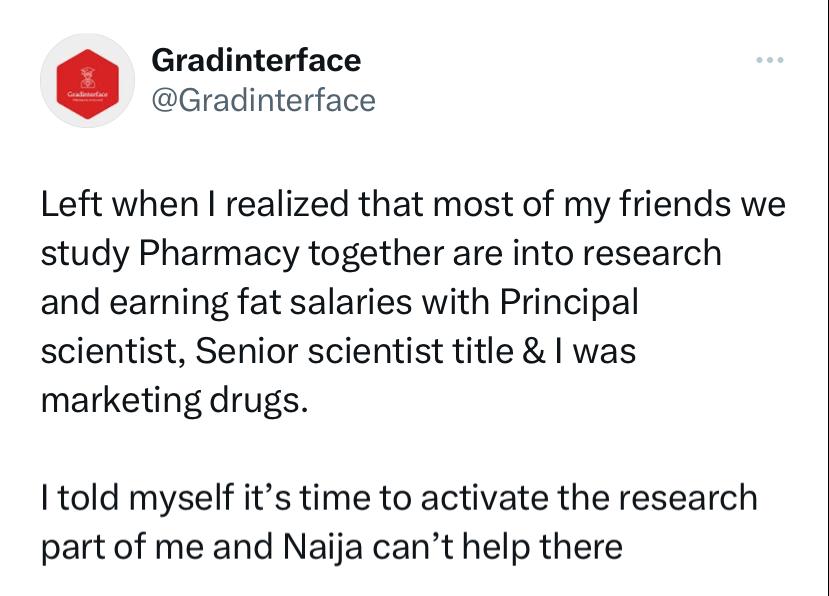Viewport: 829px width, 596px height.
Task: Open the @Gradinterface handle link
Action: (x=263, y=100)
